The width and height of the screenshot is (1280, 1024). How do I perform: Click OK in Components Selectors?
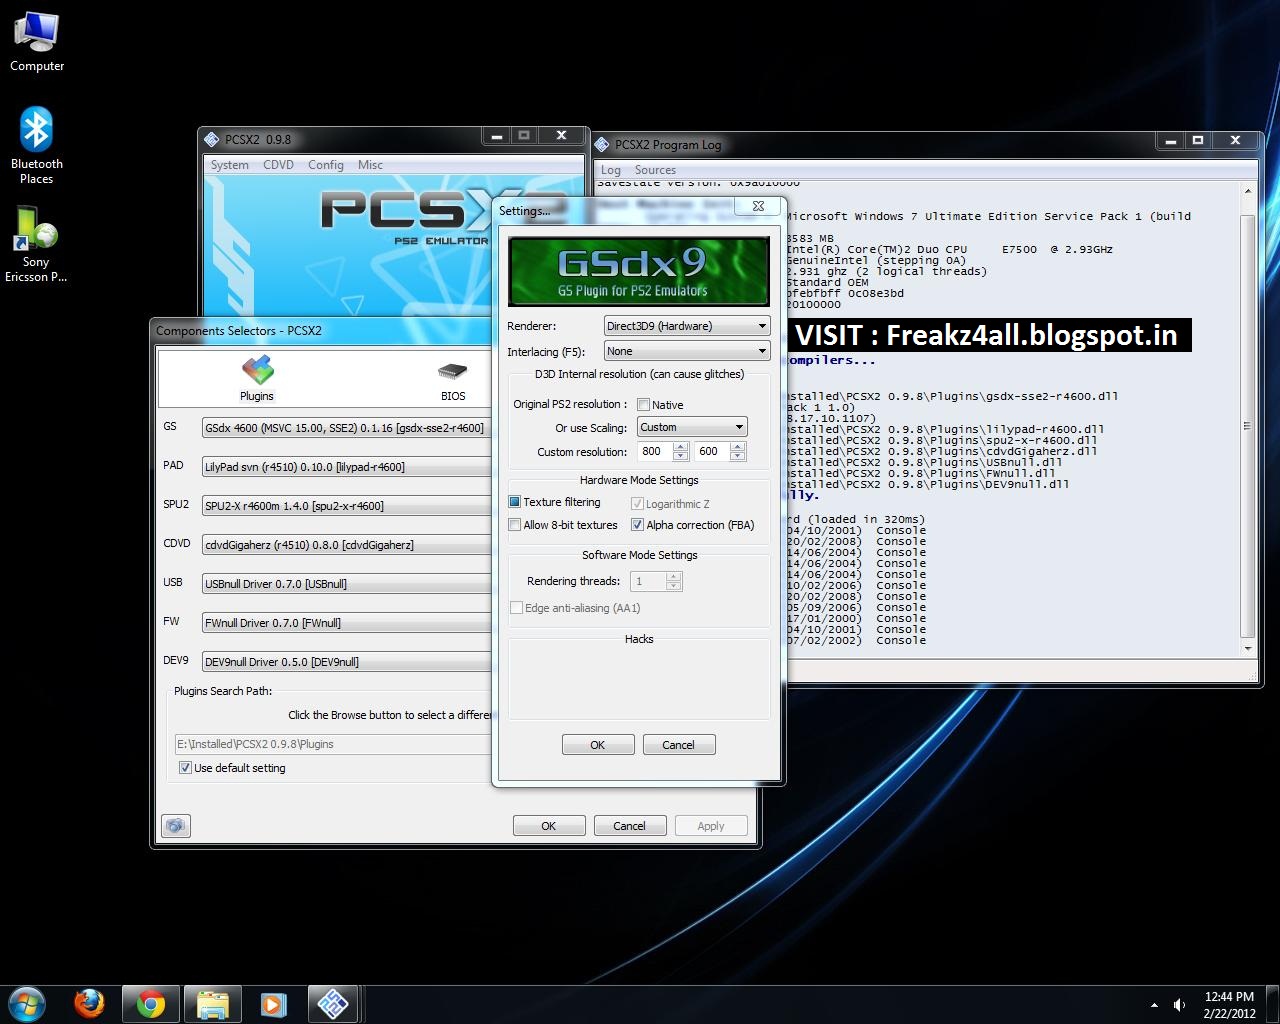point(549,826)
